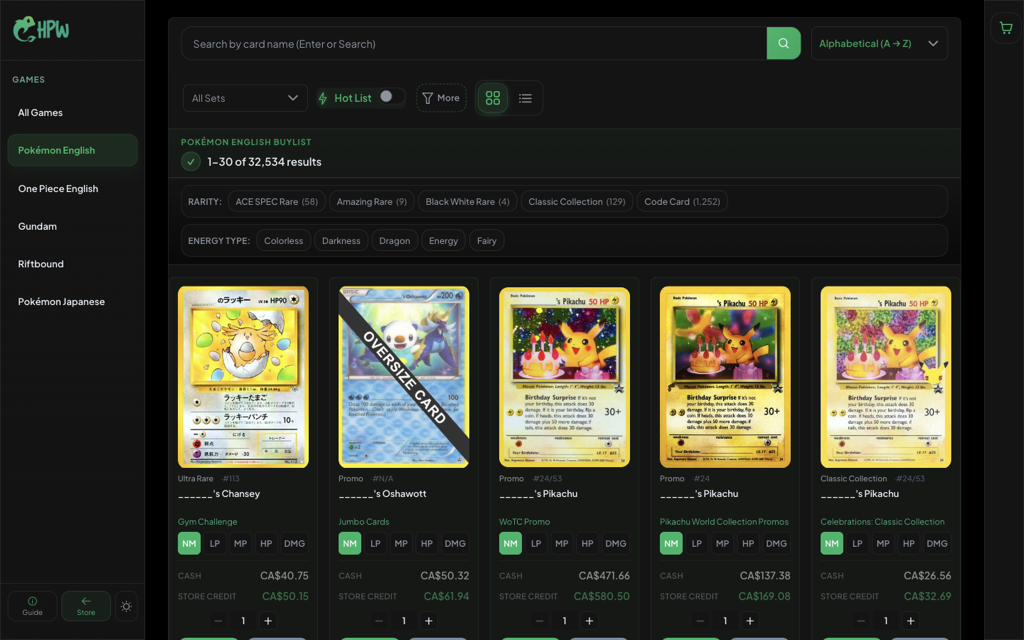Increase quantity for Pikachu World Collection card

(x=750, y=621)
